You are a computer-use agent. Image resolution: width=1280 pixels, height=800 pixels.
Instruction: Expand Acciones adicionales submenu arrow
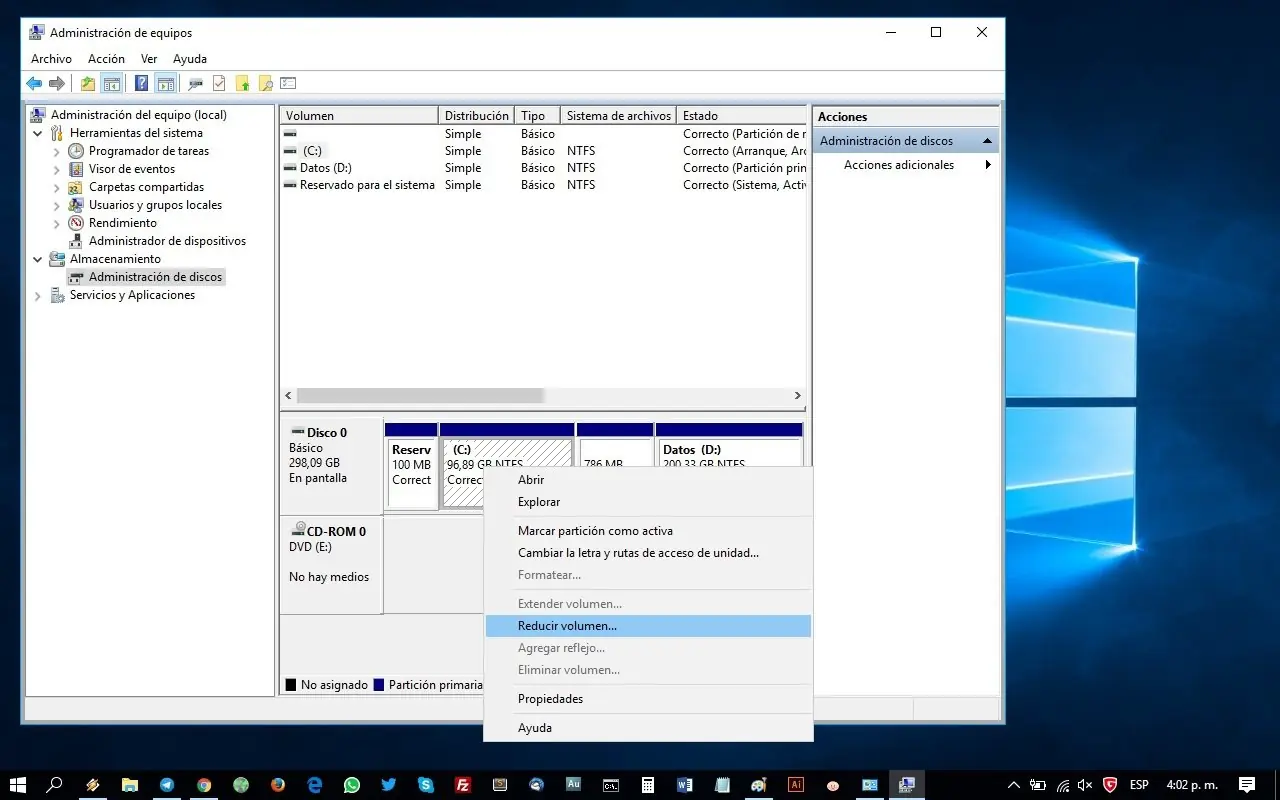pos(988,165)
